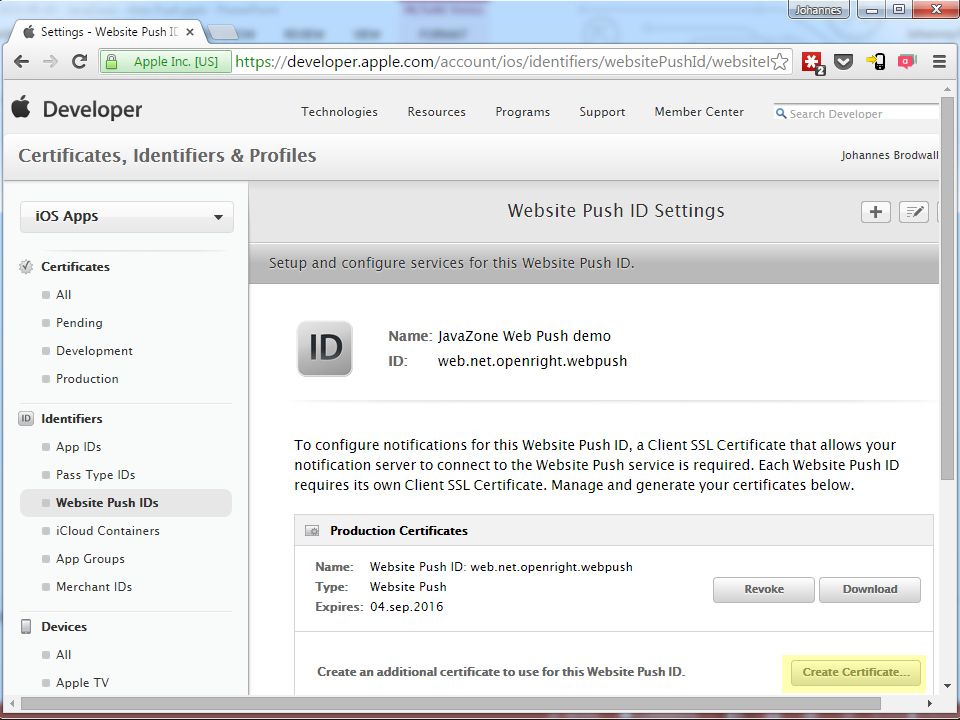Select Pending certificates
Image resolution: width=960 pixels, height=720 pixels.
pos(79,323)
